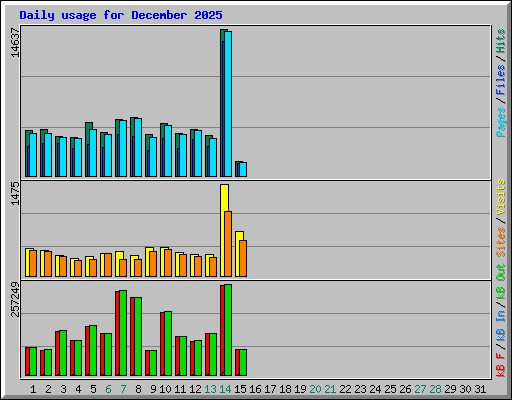Click the 'Sites' legend label
This screenshot has width=512, height=400.
pyautogui.click(x=501, y=242)
